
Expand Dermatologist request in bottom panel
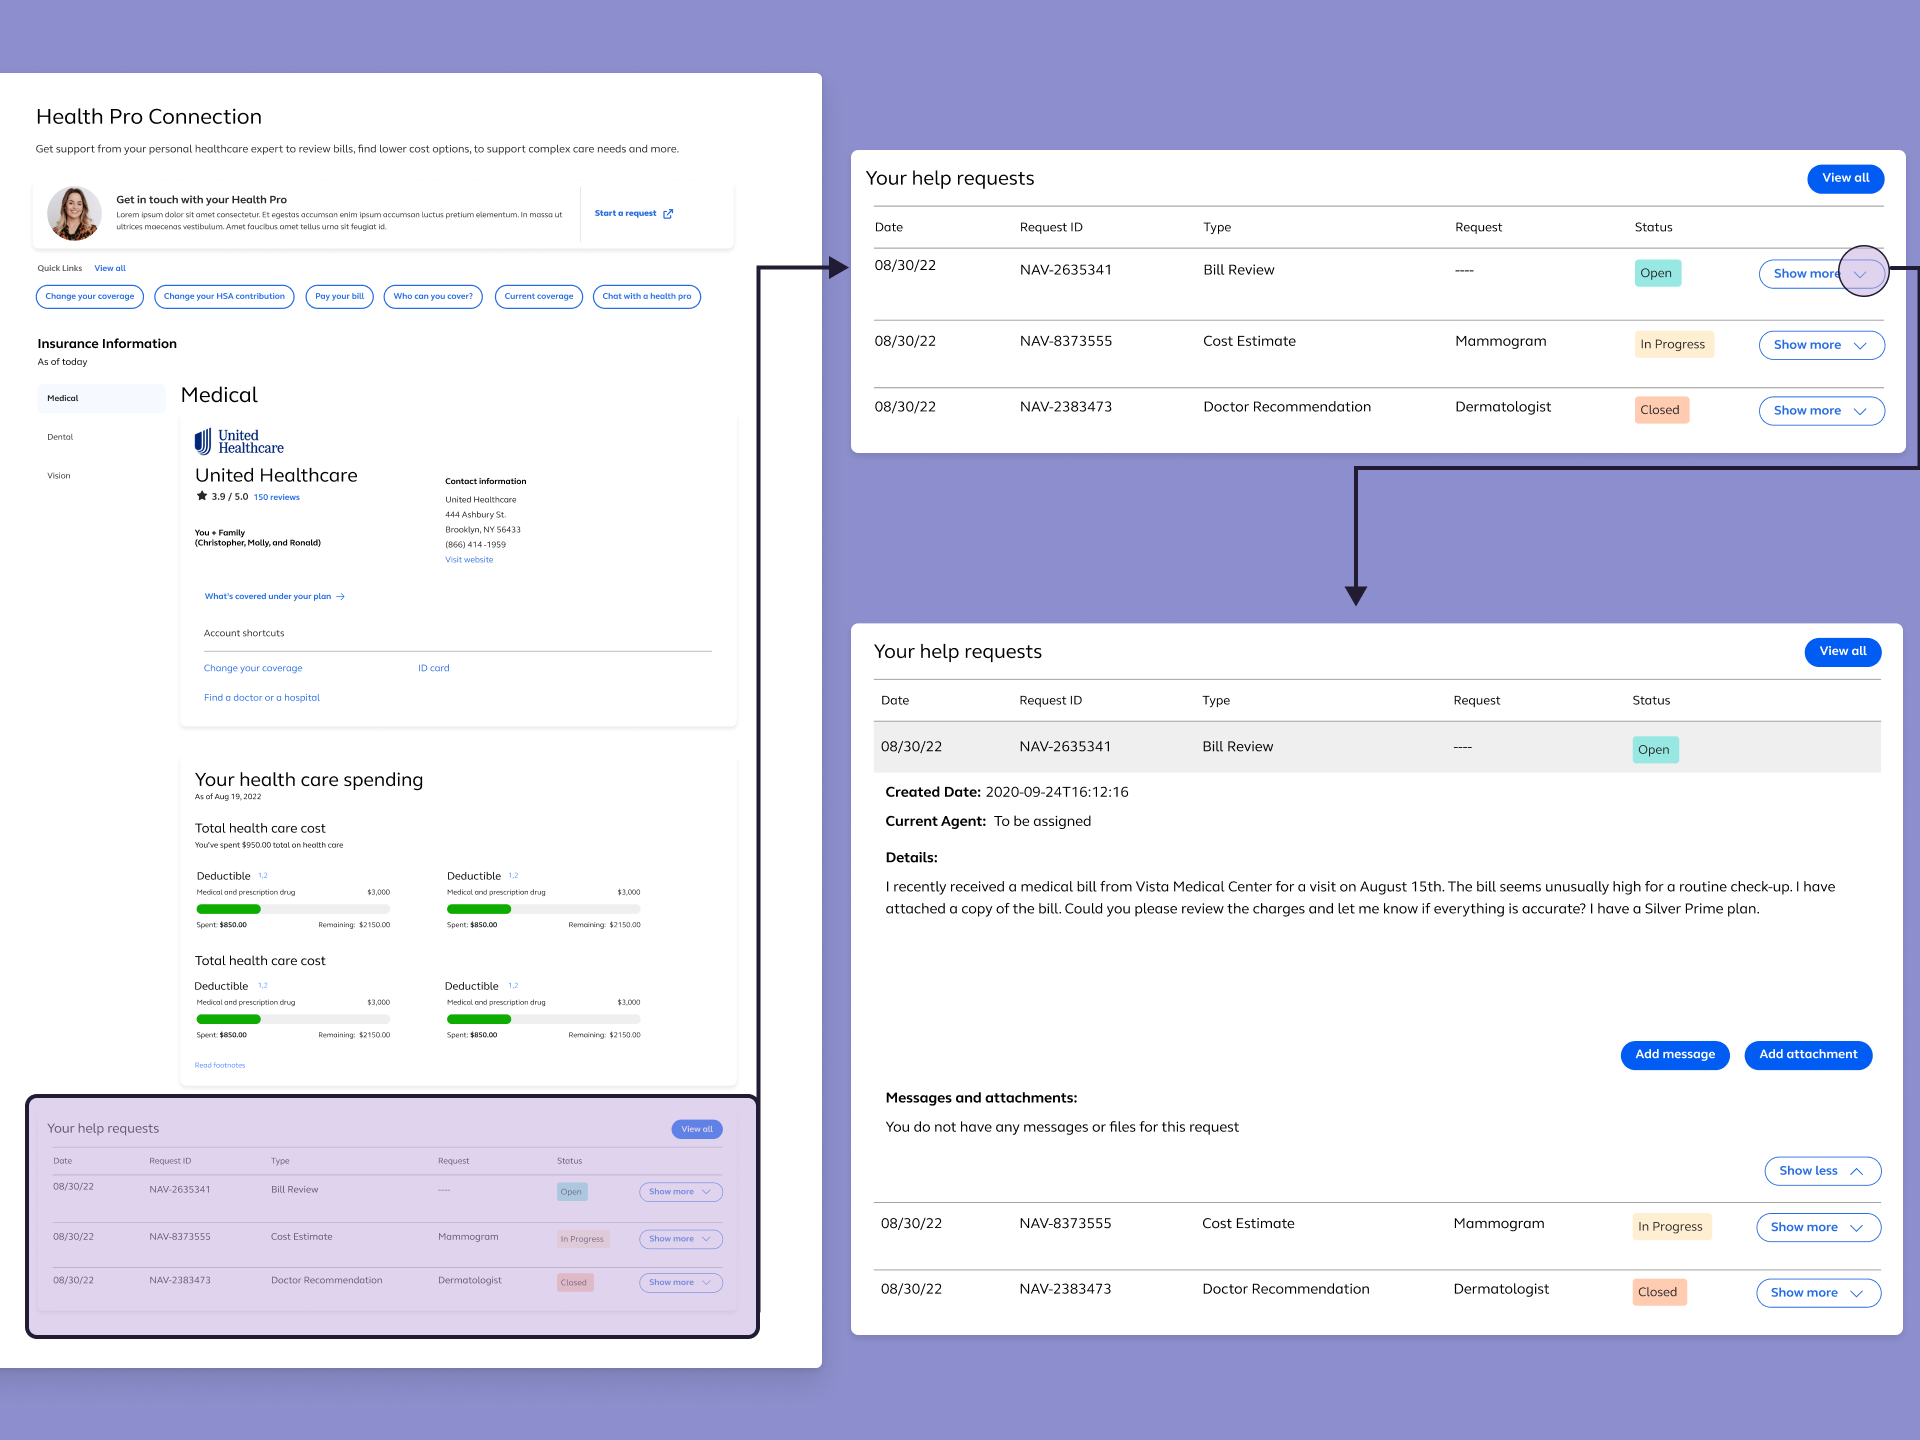(x=1817, y=1293)
